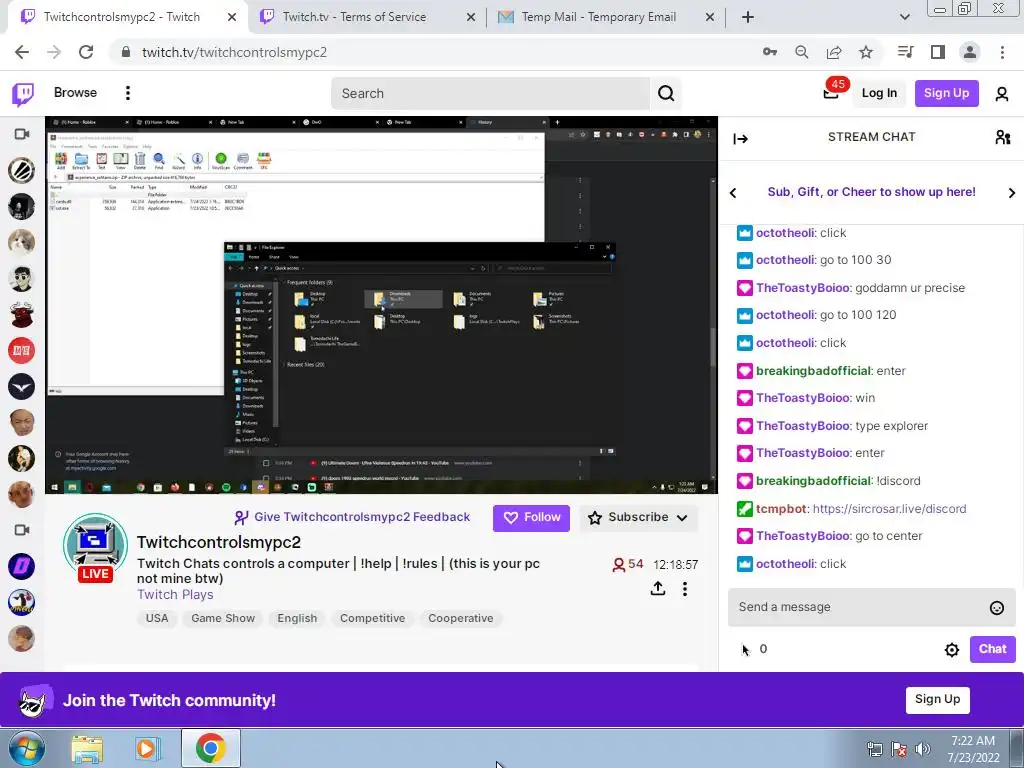Open chat settings gear icon
This screenshot has width=1024, height=768.
click(952, 649)
